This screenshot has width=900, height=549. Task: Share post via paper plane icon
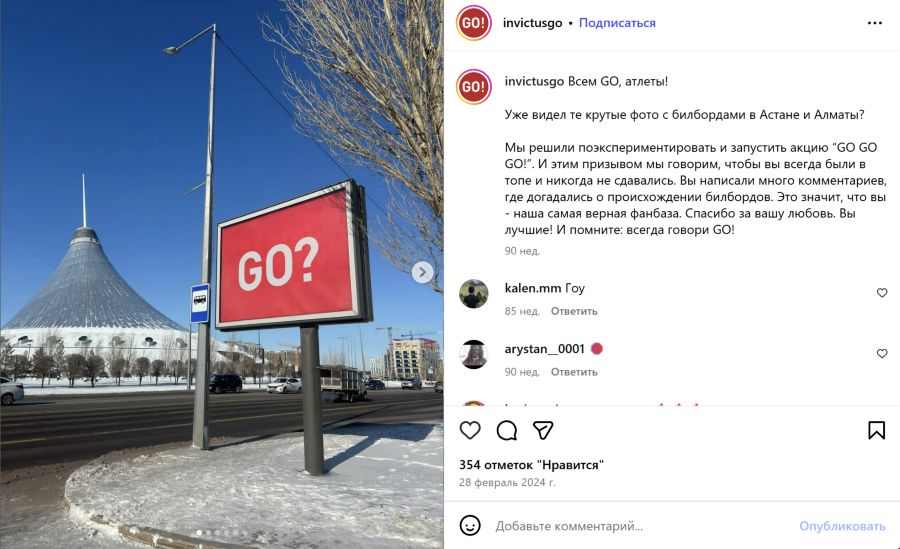click(x=543, y=430)
